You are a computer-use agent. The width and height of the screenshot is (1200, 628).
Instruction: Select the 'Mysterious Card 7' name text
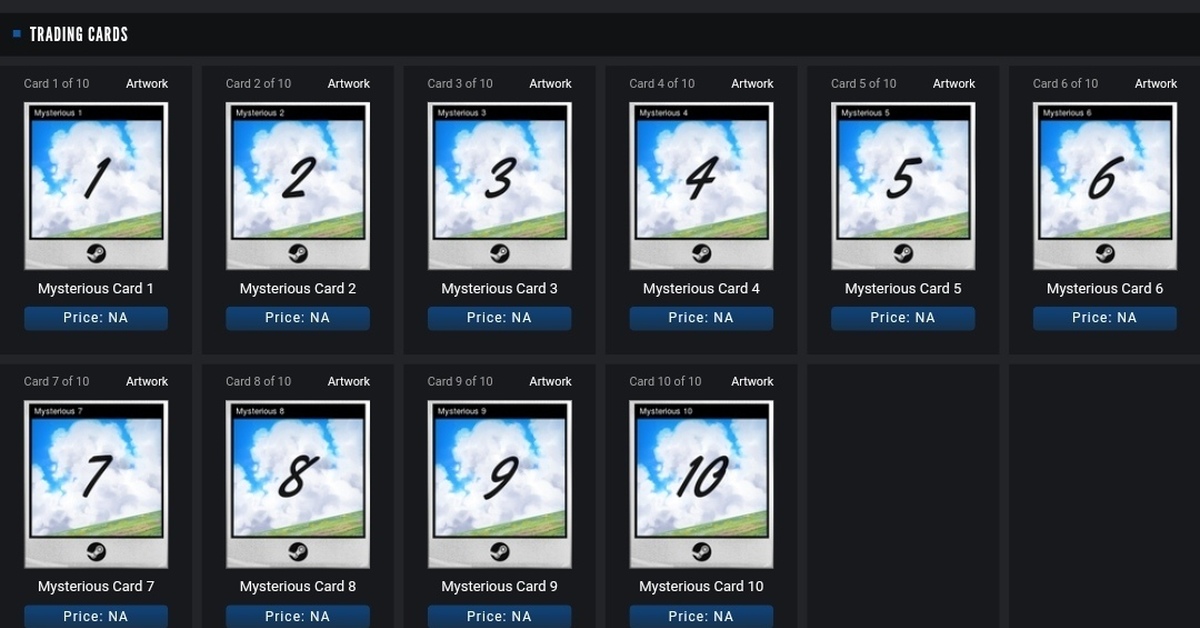(96, 587)
